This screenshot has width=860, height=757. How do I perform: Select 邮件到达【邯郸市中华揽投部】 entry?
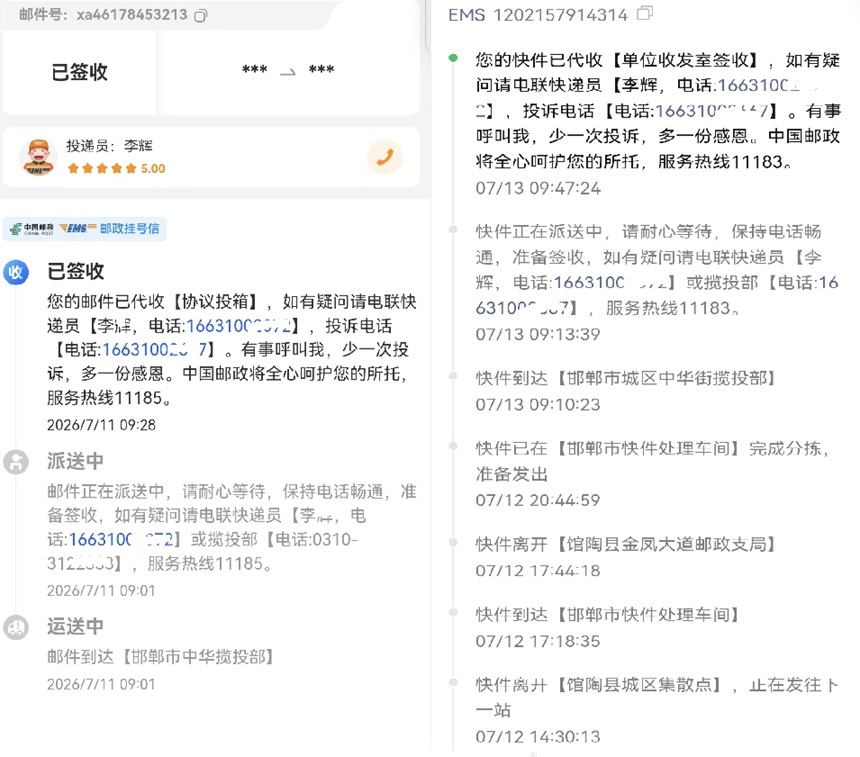(160, 657)
